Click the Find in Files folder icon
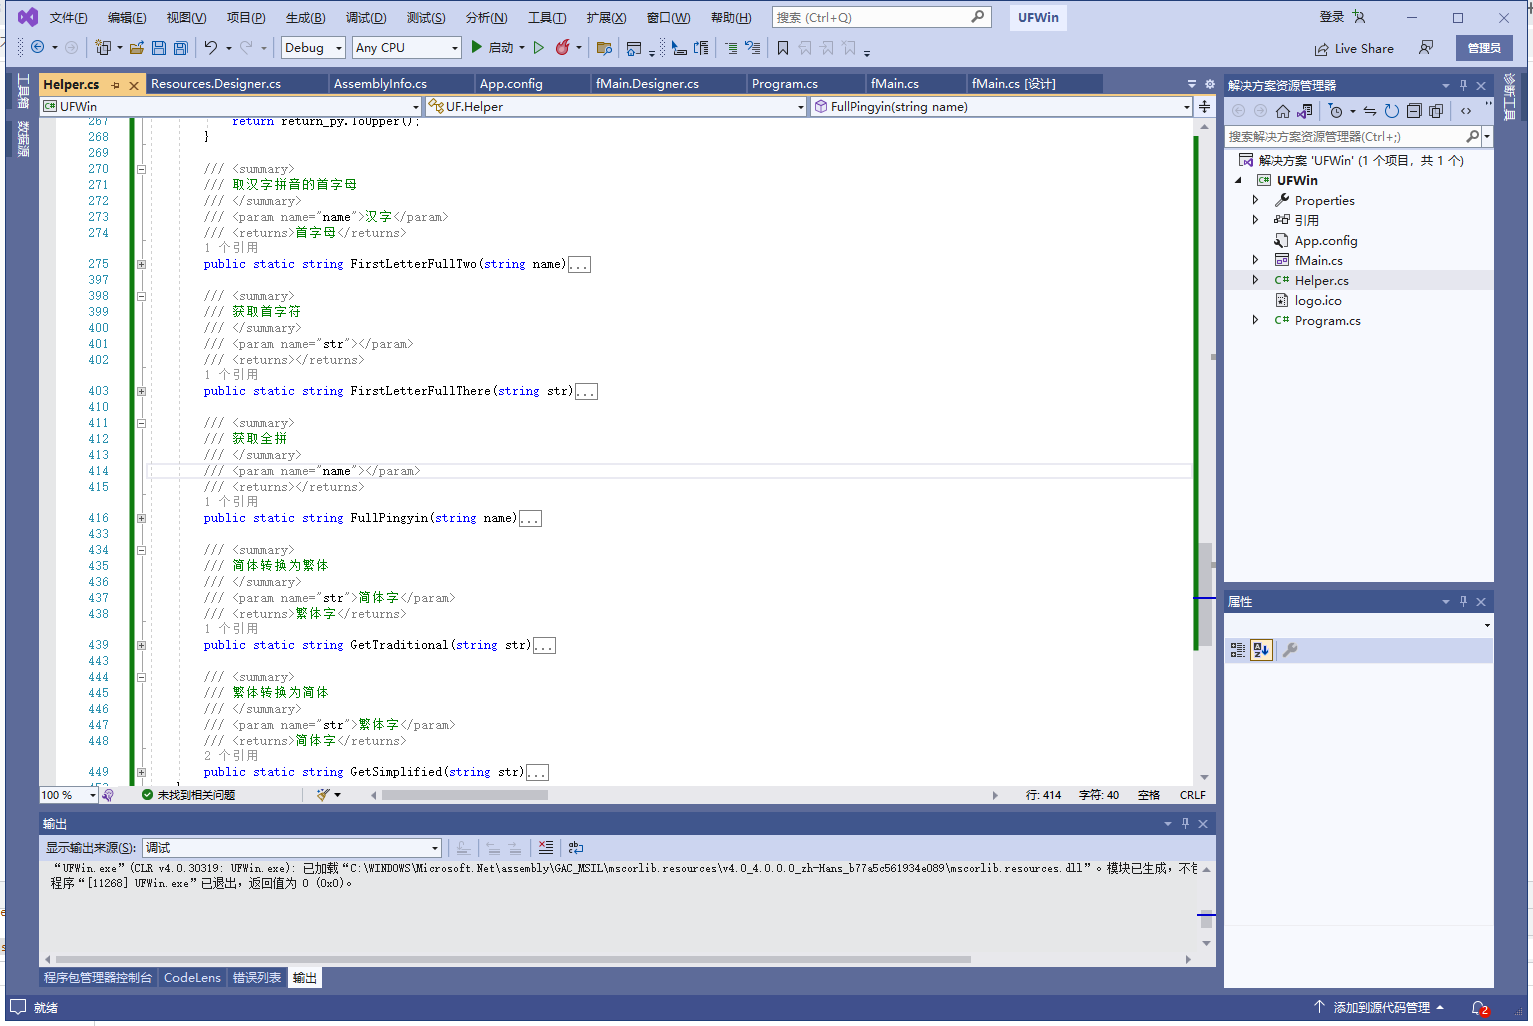 (603, 47)
